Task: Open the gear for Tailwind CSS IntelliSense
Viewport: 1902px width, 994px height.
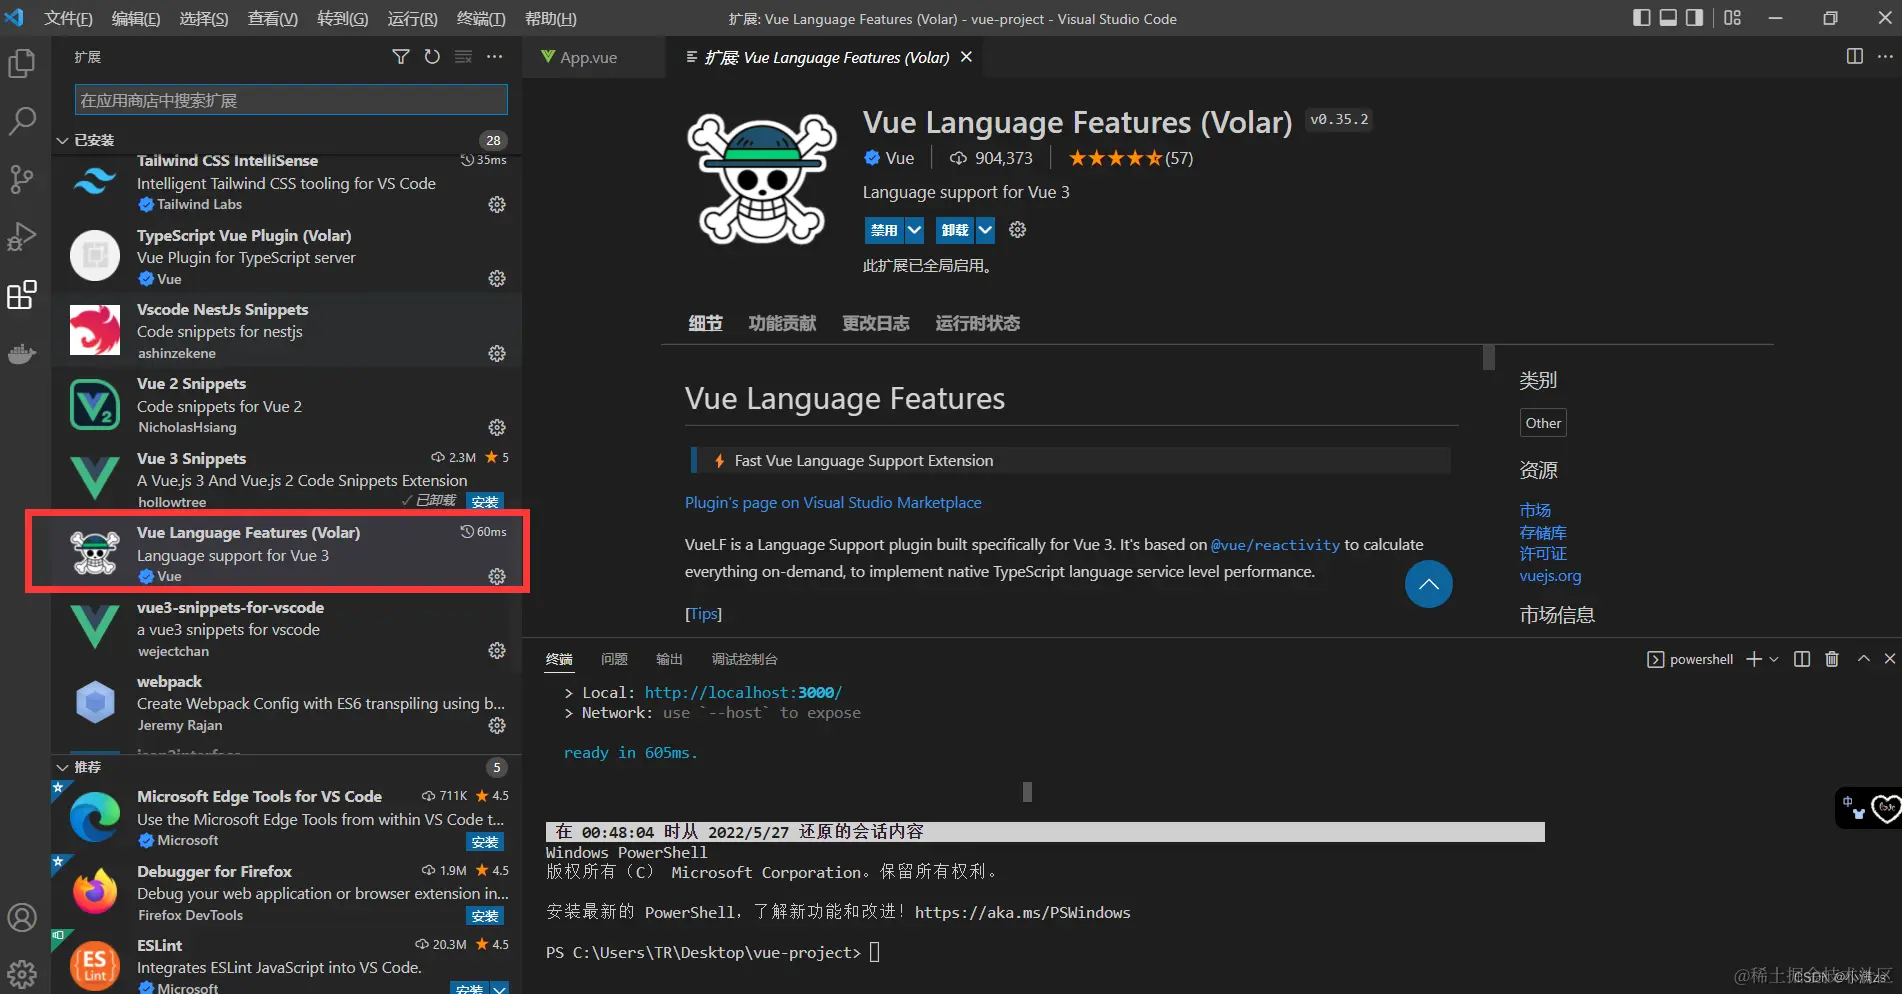Action: [x=497, y=204]
